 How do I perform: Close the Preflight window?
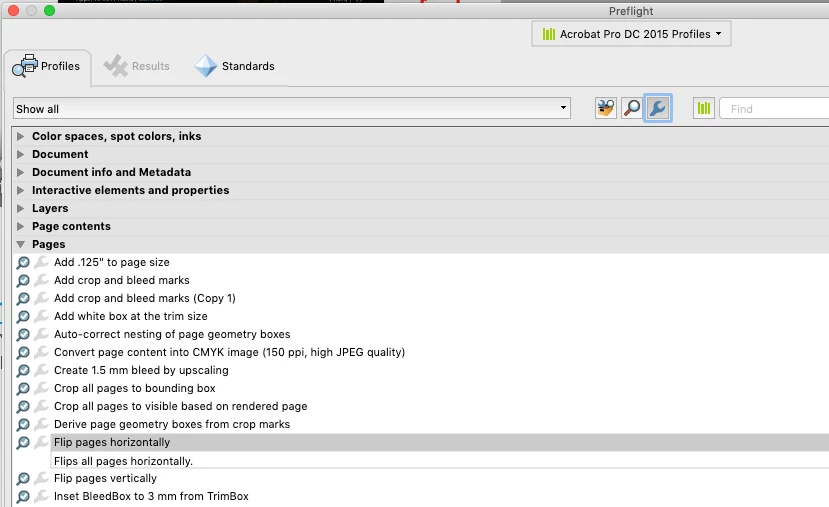coord(14,11)
